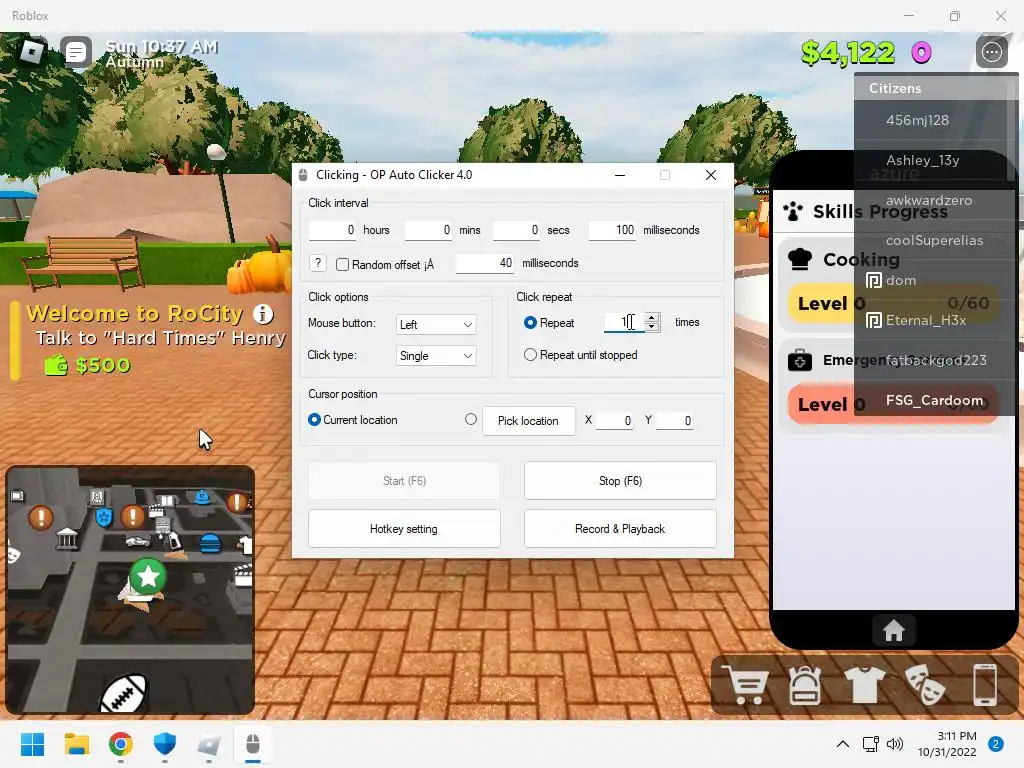Open the backpack inventory icon
Image resolution: width=1024 pixels, height=768 pixels.
click(x=805, y=685)
